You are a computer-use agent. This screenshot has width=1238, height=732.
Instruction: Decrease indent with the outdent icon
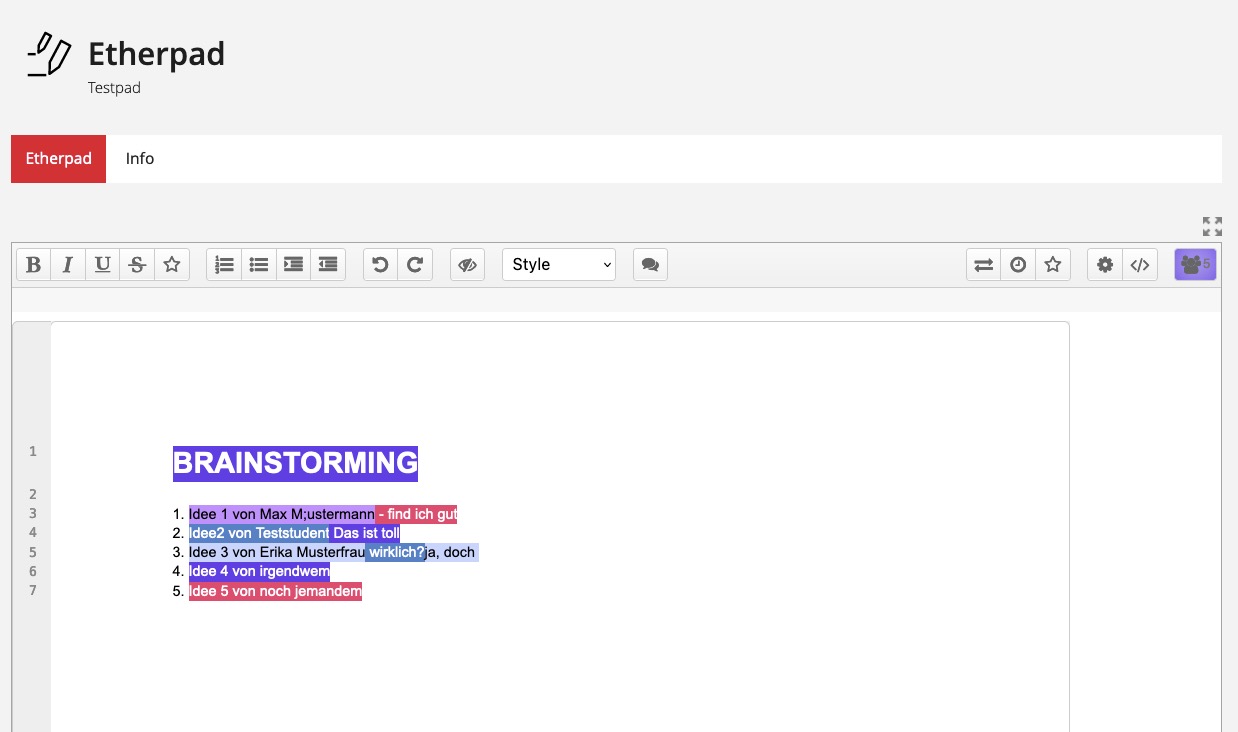tap(328, 265)
